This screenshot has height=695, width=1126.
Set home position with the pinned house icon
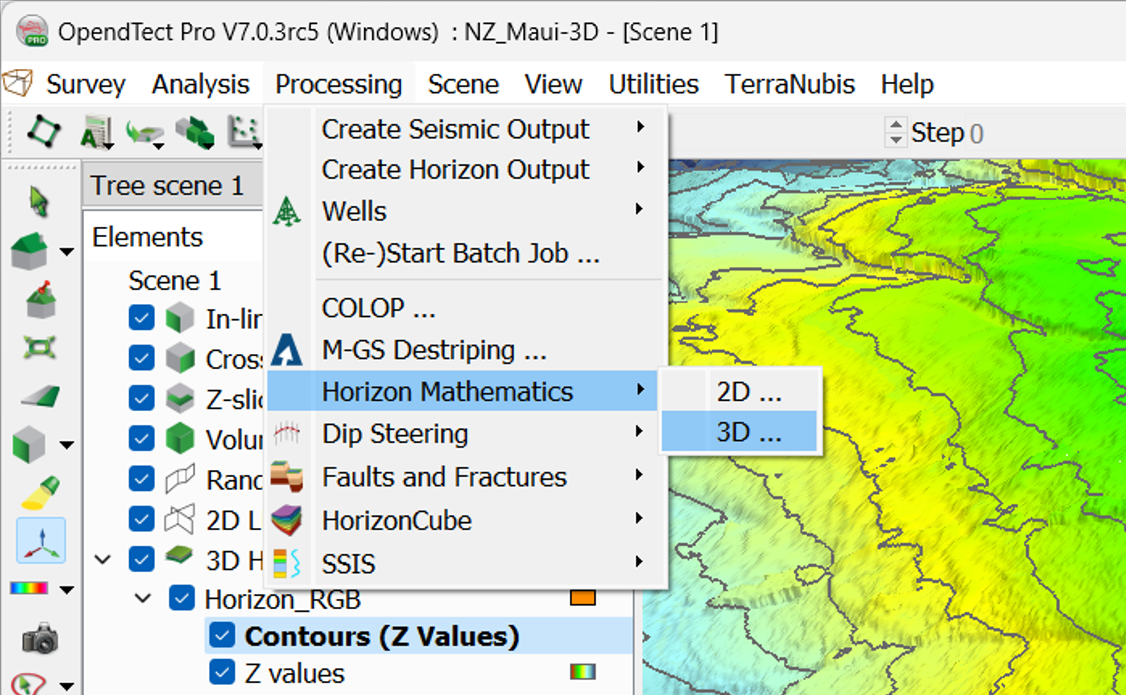(40, 299)
